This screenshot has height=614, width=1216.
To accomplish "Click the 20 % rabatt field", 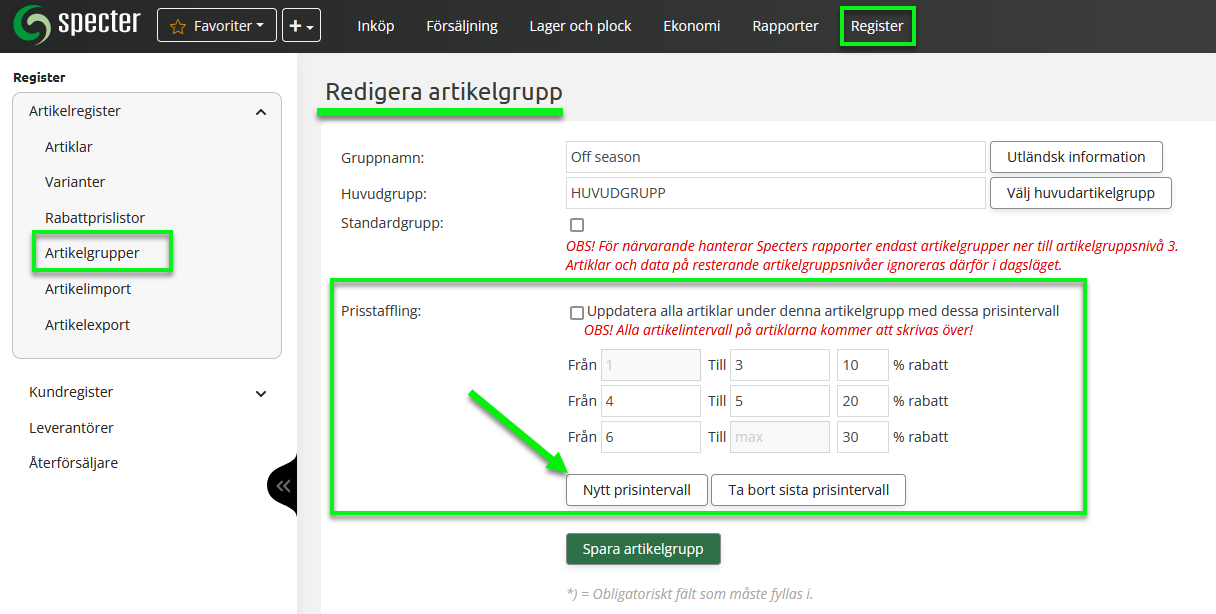I will (x=862, y=401).
